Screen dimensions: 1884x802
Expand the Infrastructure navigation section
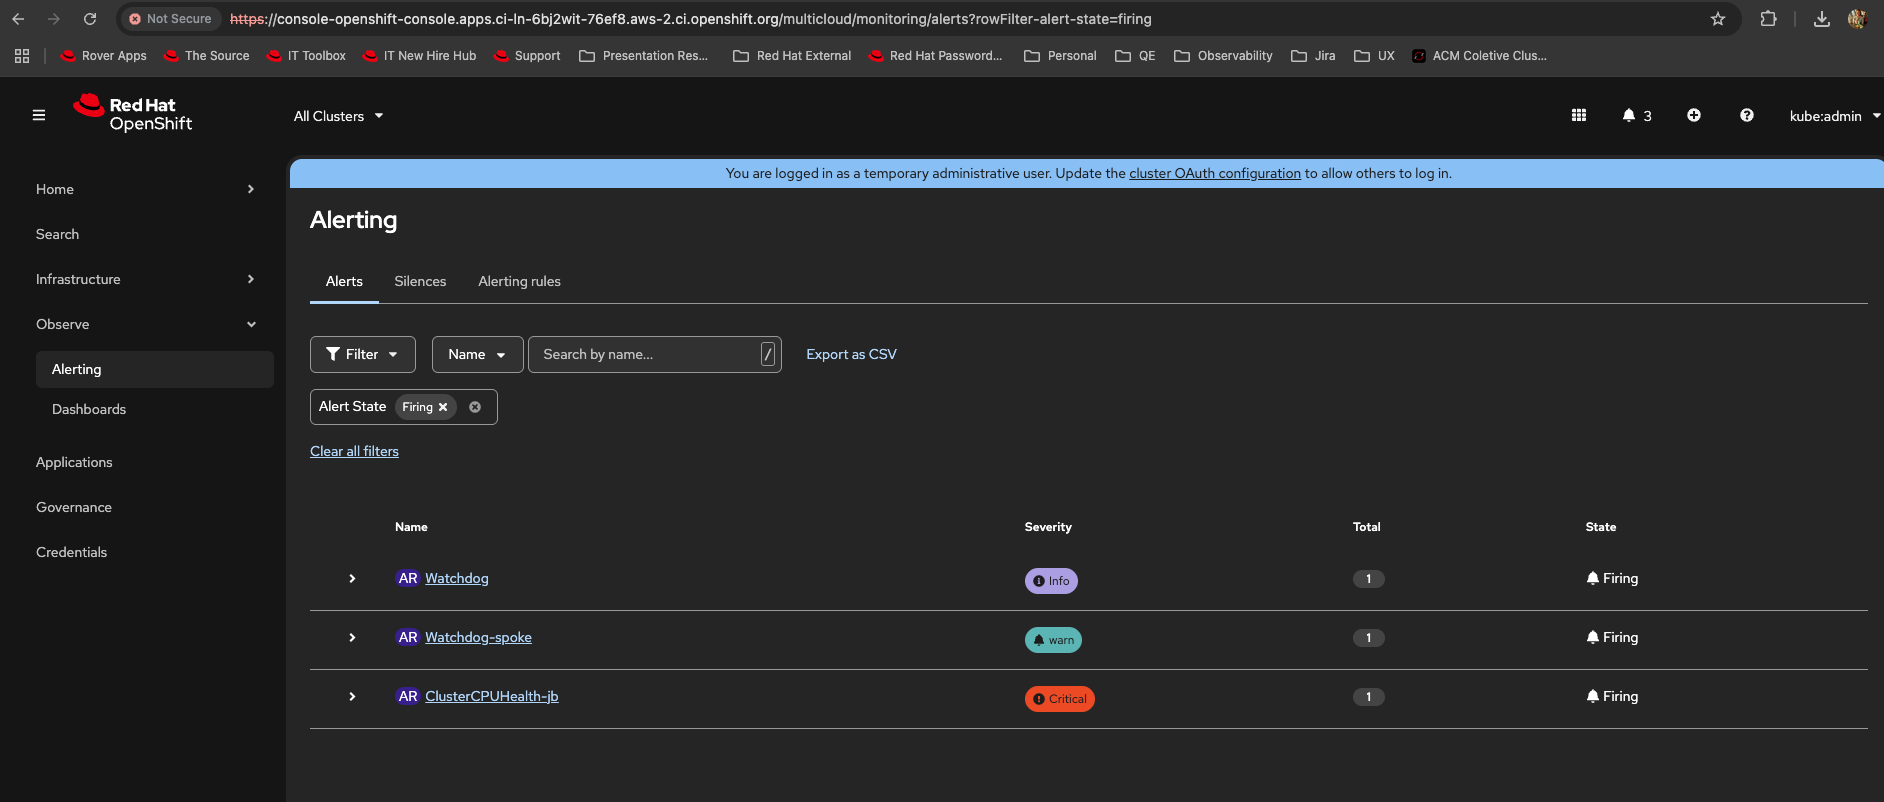click(146, 279)
